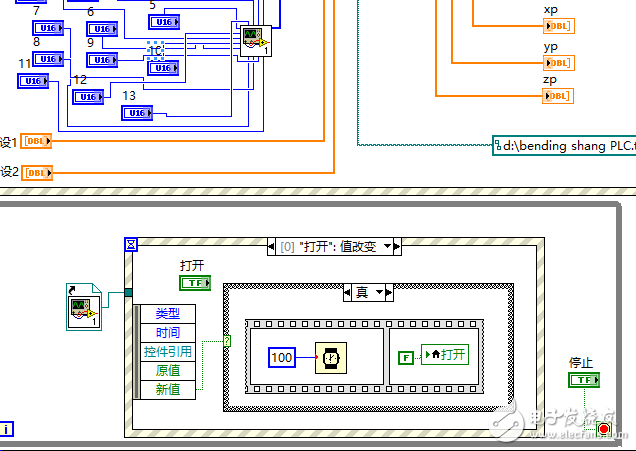Screen dimensions: 636x451
Task: Click the 控件引用 event data item
Action: click(168, 352)
